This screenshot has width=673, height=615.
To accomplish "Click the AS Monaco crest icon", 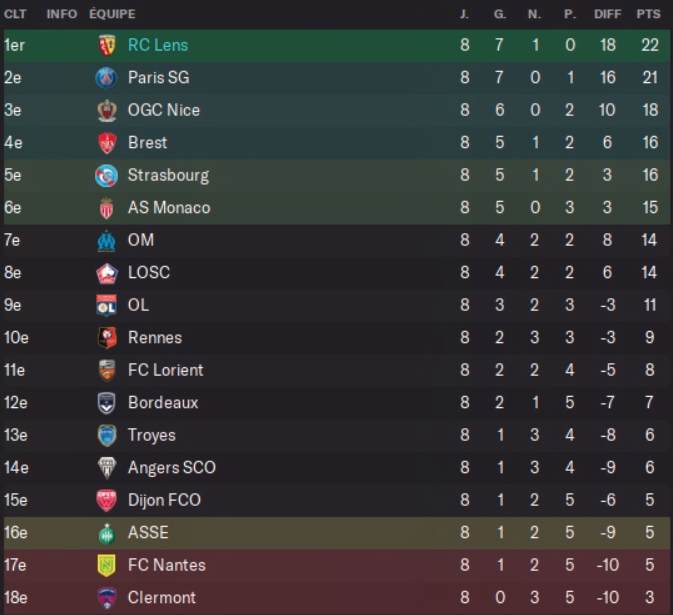I will [106, 208].
